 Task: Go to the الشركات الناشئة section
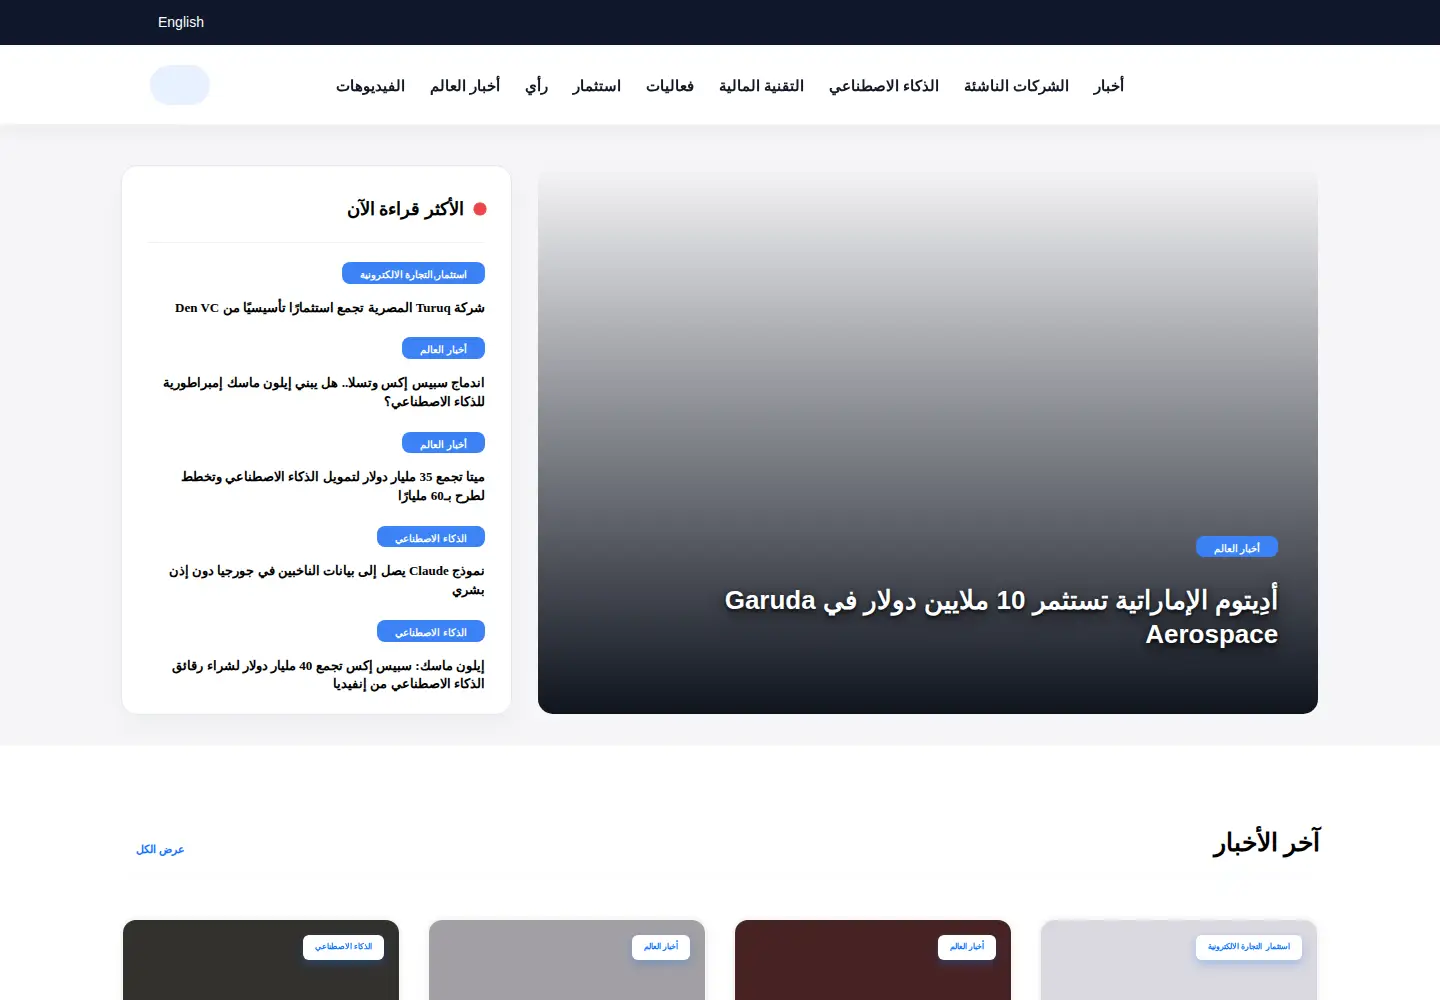pos(1016,86)
